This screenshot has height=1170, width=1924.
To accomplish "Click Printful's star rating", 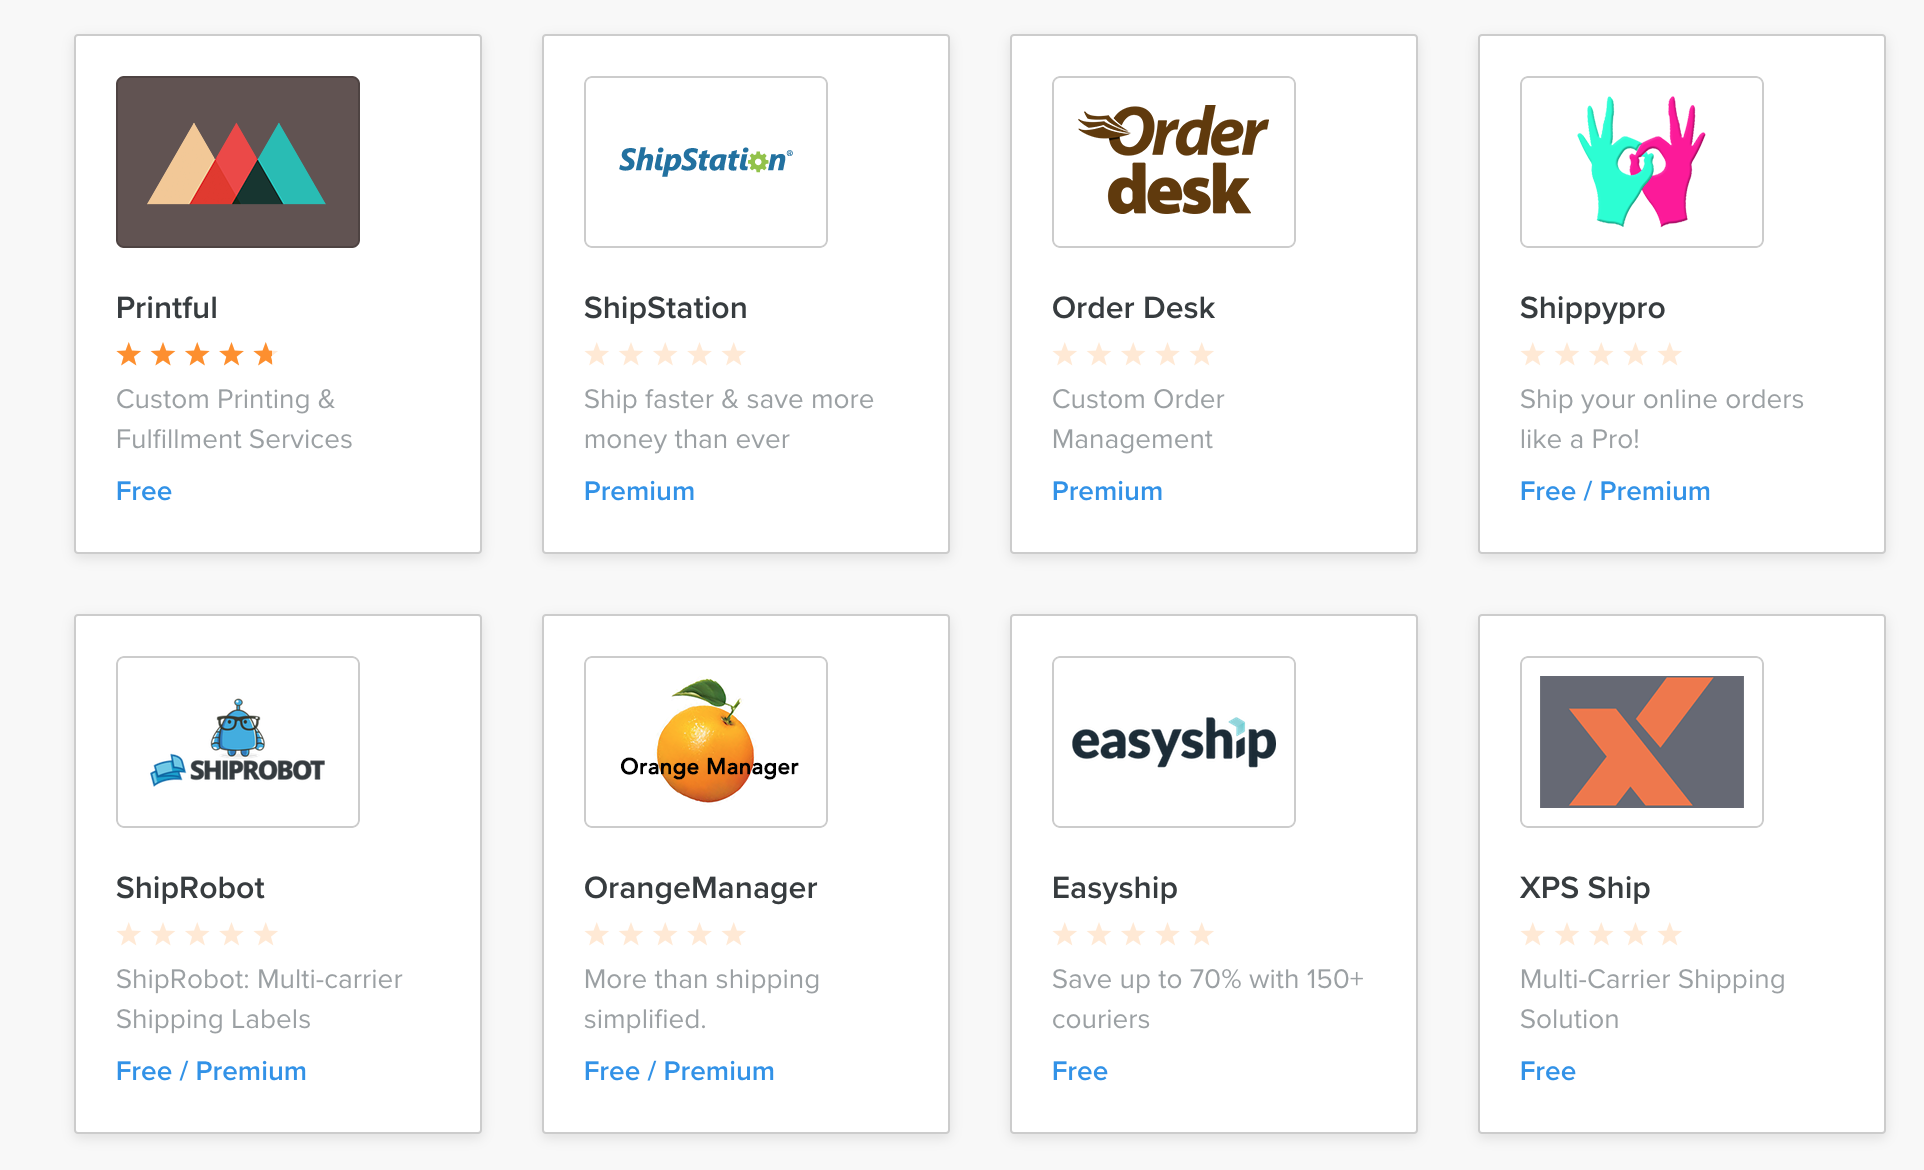I will pyautogui.click(x=196, y=354).
